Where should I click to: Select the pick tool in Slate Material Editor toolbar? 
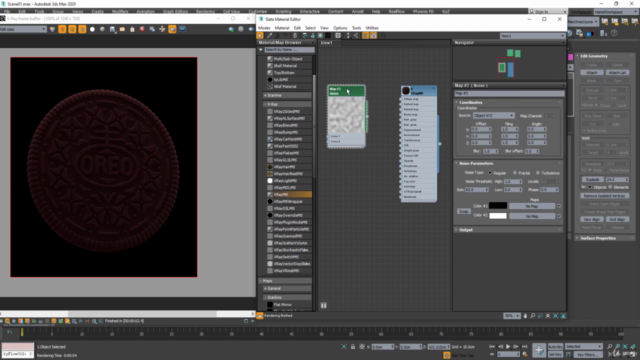point(260,36)
